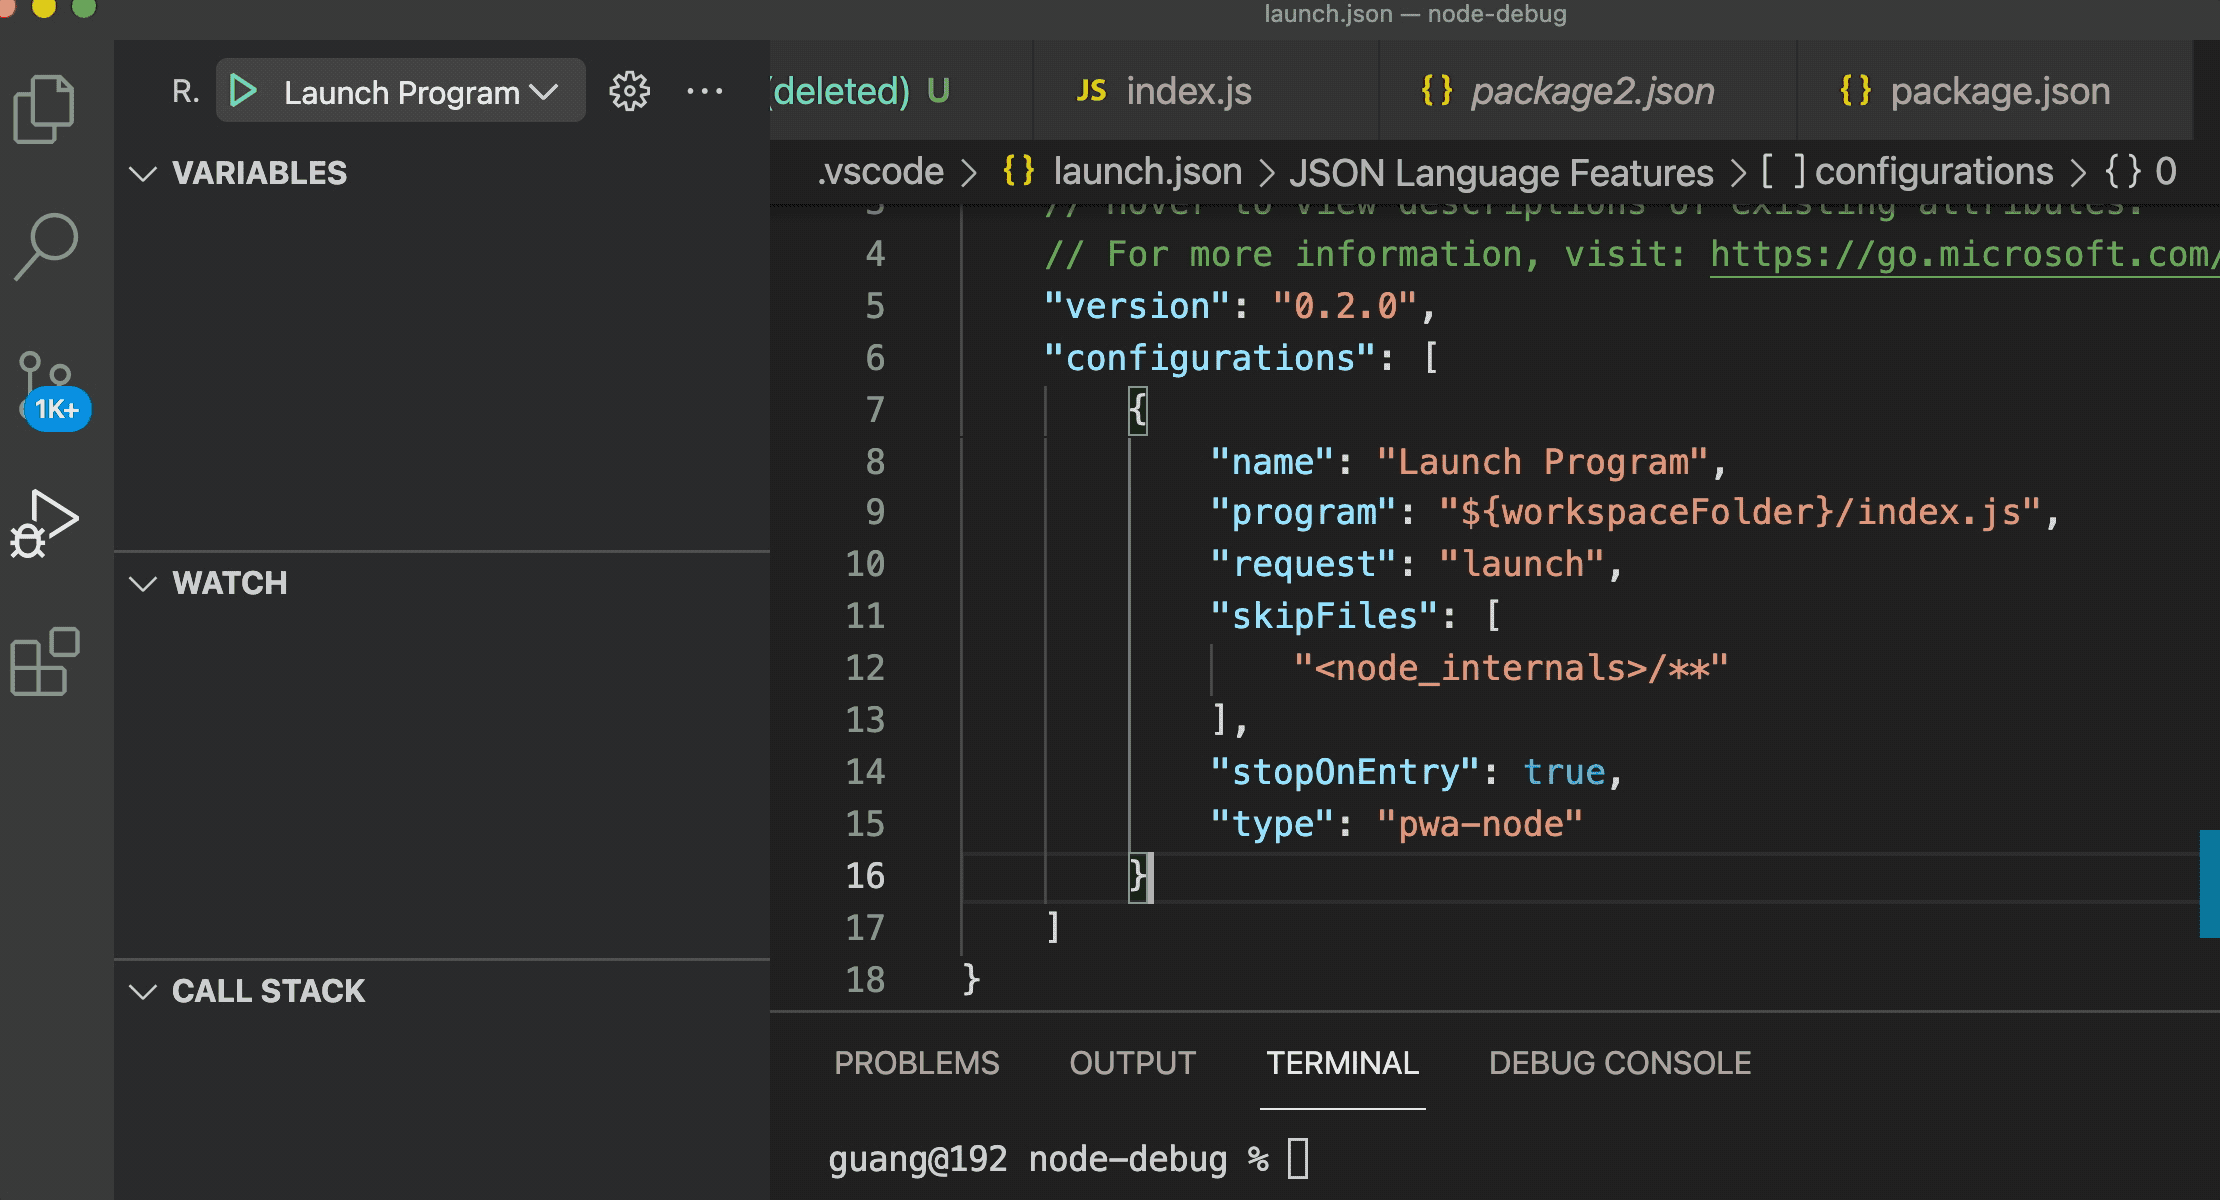
Task: Open the Explorer view in activity bar
Action: point(44,108)
